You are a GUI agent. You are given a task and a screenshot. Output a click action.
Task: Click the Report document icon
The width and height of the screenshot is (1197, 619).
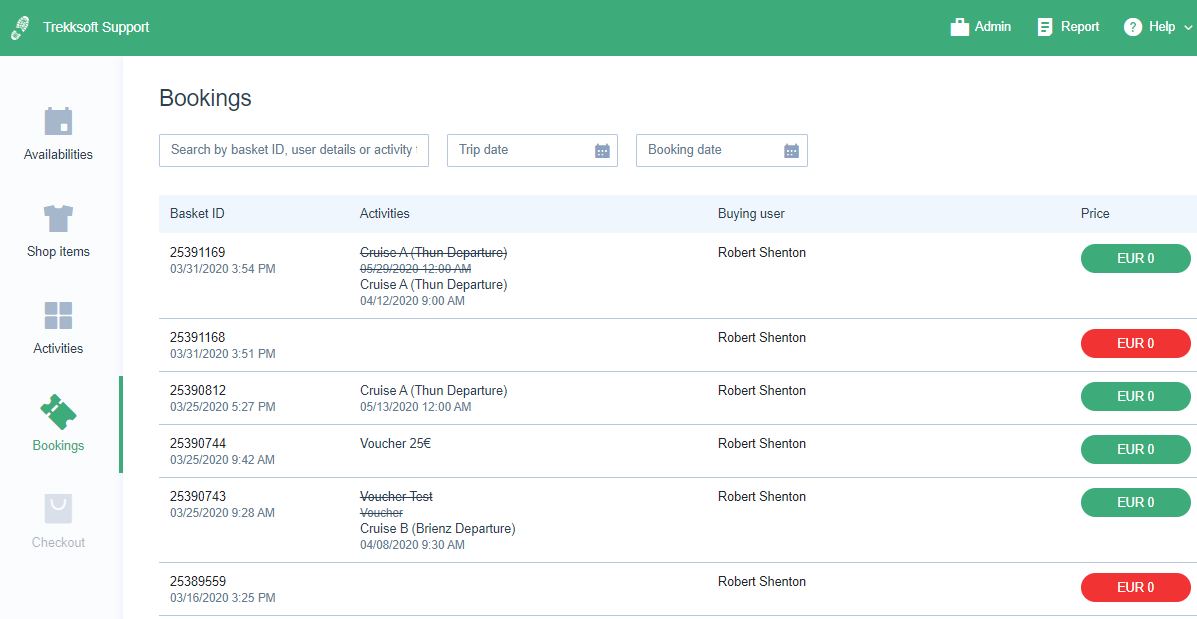(1045, 27)
